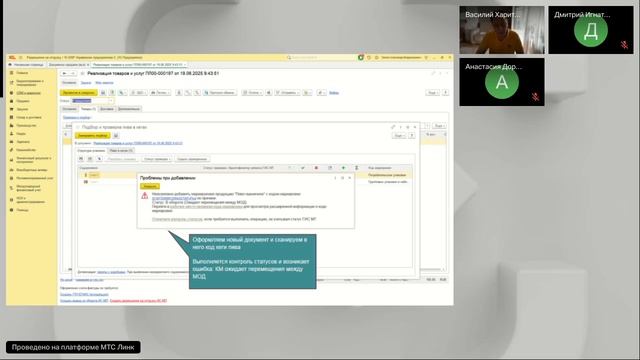Viewport: 640px width, 360px height.
Task: Click the save icon next to Завершить подбор
Action: 116,136
